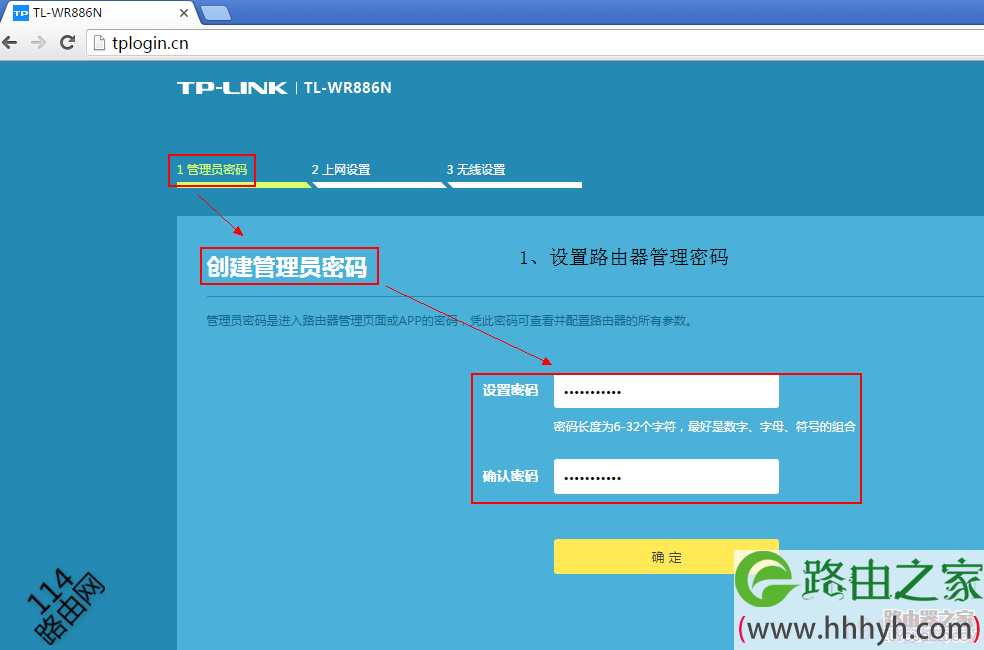
Task: Click the page icon beside tplogin.cn
Action: (x=99, y=43)
